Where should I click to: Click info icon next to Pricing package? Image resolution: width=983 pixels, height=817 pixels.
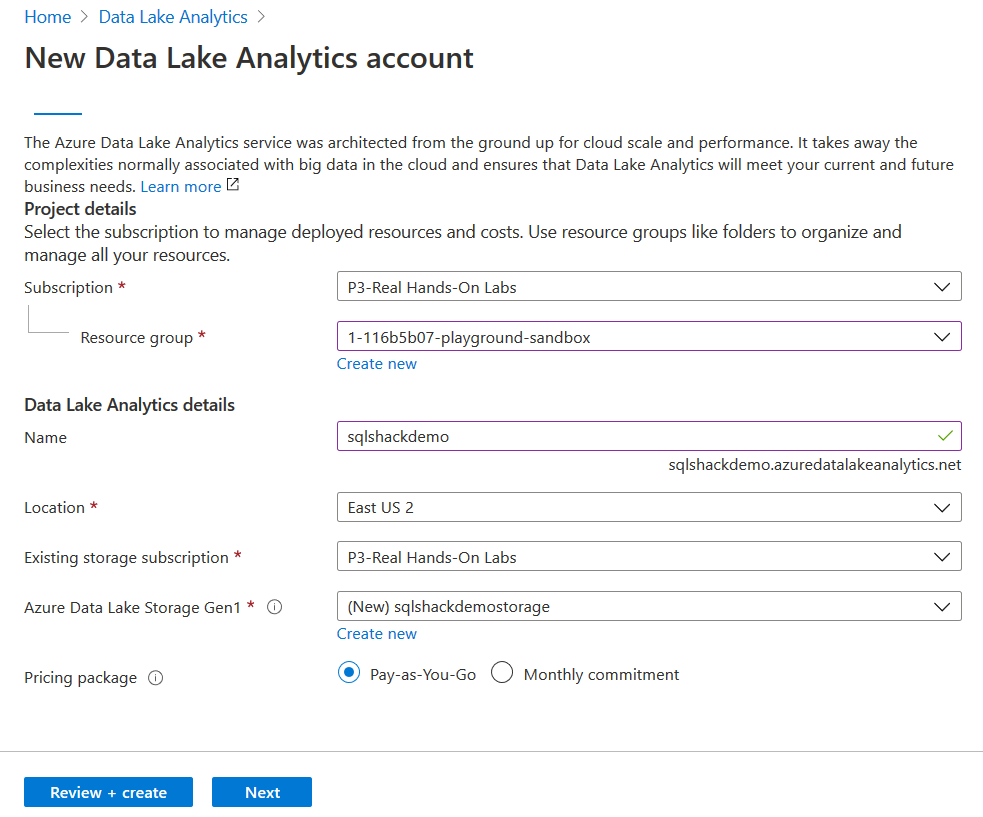(155, 678)
